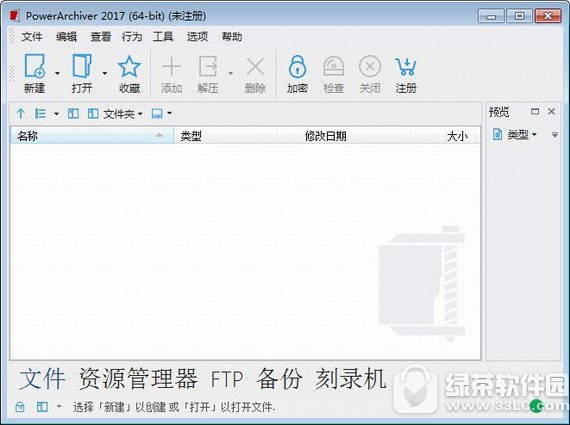Minimize the PowerArchiver window
The width and height of the screenshot is (570, 425).
click(491, 16)
